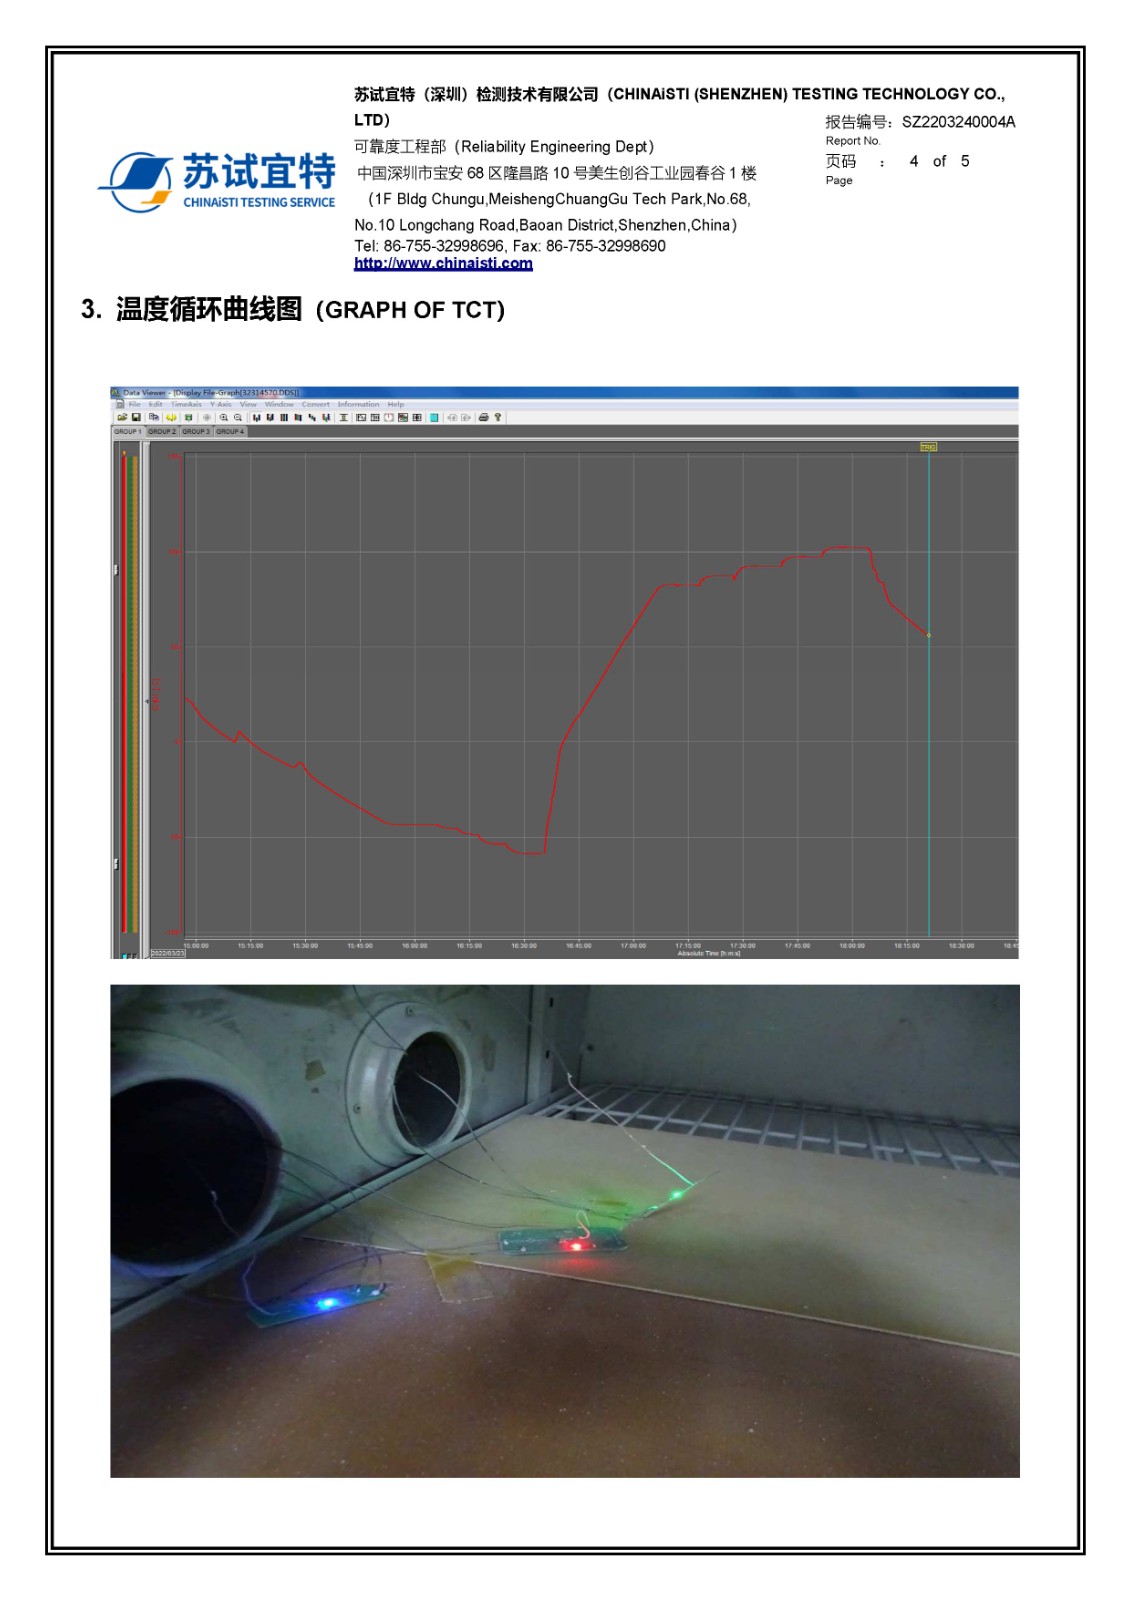The width and height of the screenshot is (1130, 1600).
Task: Click the red channel color bar
Action: pos(124,700)
